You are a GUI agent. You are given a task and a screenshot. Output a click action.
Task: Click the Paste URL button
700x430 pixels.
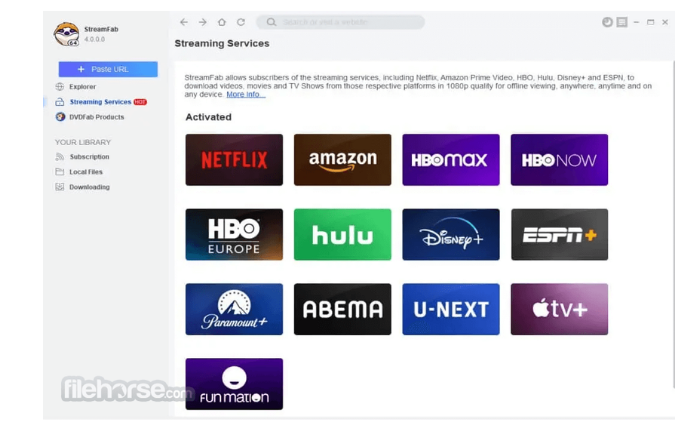pos(108,69)
